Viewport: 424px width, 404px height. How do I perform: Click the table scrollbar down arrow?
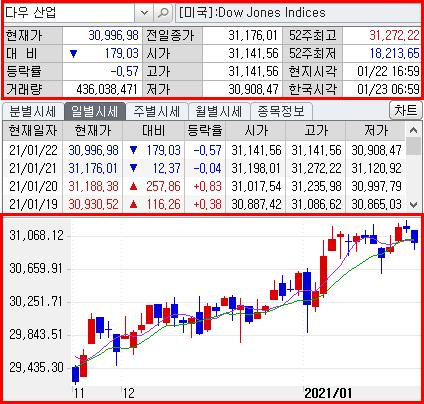click(413, 204)
